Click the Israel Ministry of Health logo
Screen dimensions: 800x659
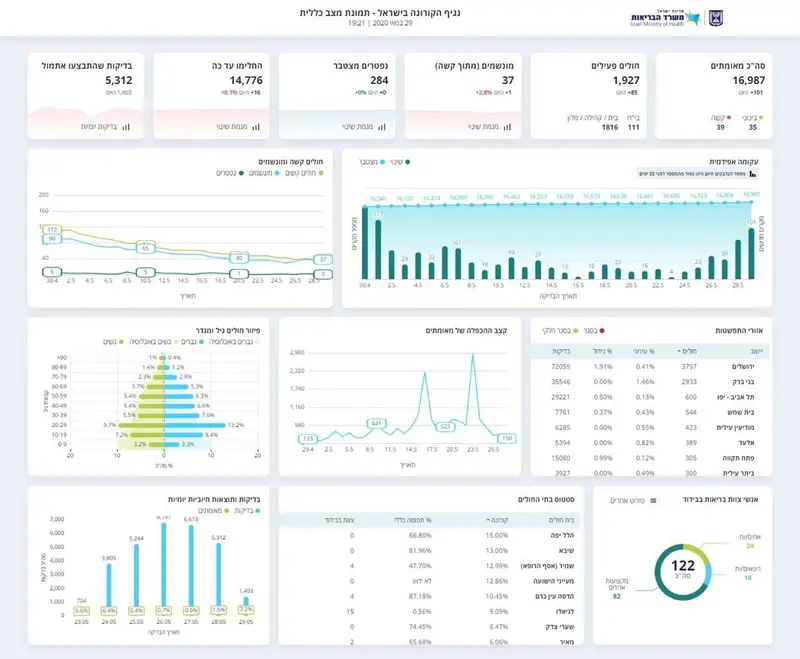[x=665, y=18]
